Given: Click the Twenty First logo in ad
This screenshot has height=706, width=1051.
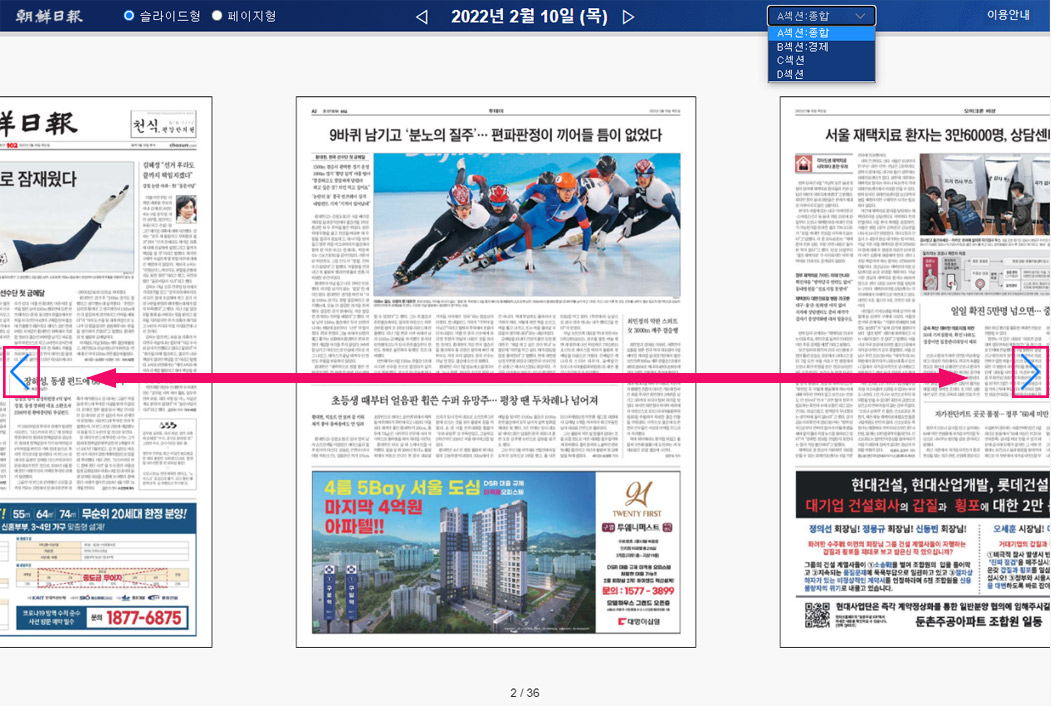Looking at the screenshot, I should click(637, 501).
